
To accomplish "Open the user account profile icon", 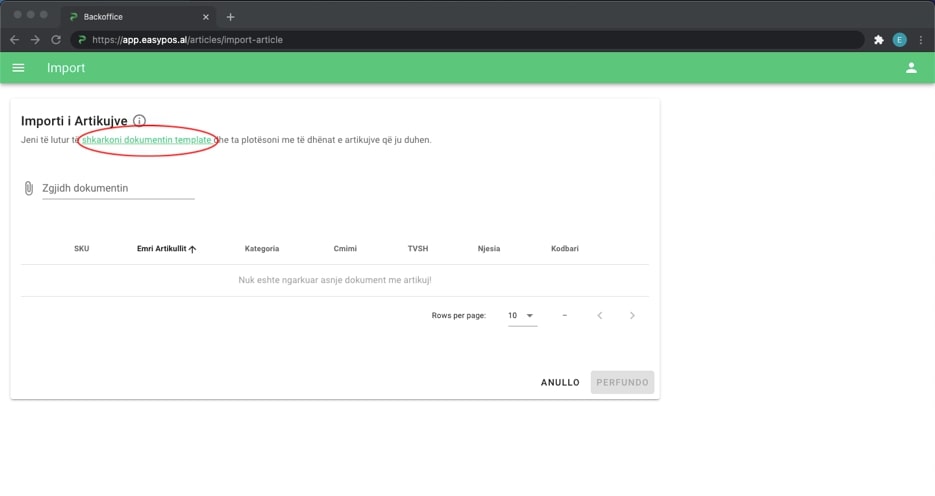I will 910,68.
